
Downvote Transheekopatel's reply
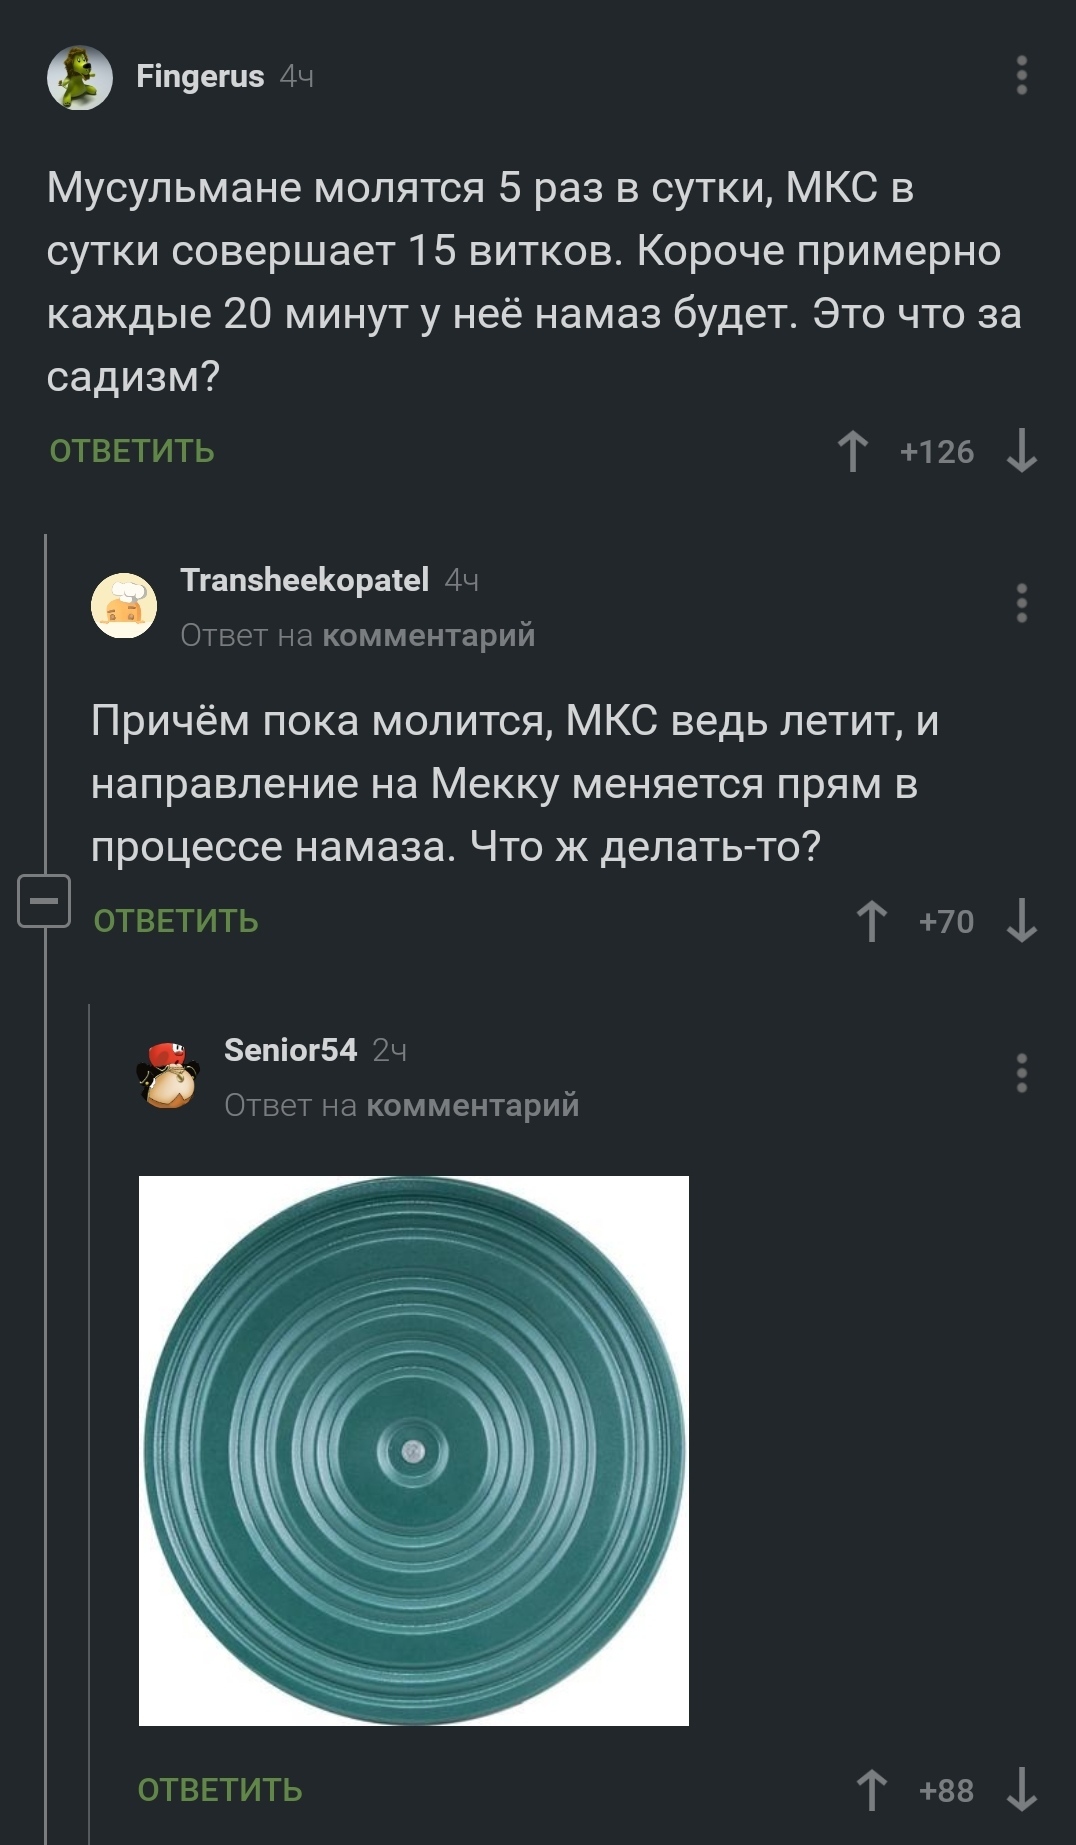(1021, 921)
